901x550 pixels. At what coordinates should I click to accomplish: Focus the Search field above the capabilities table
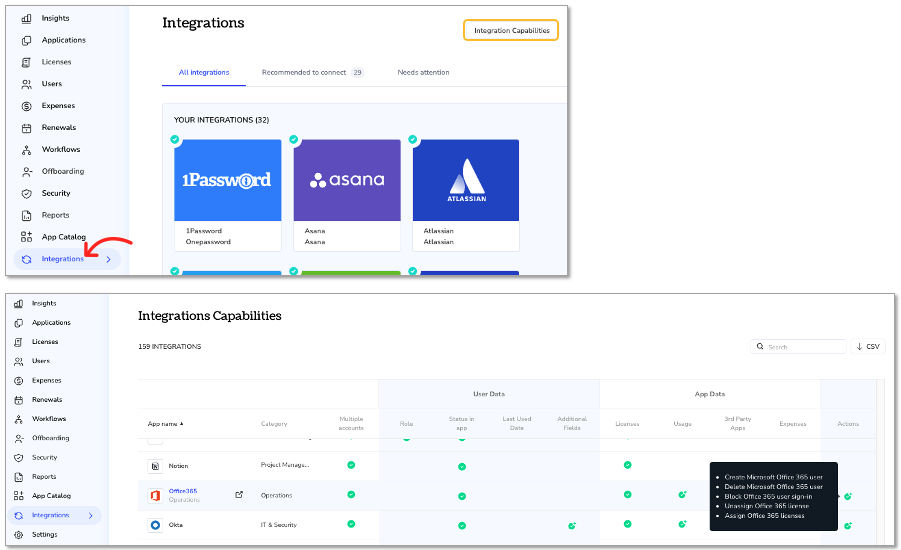pyautogui.click(x=798, y=347)
